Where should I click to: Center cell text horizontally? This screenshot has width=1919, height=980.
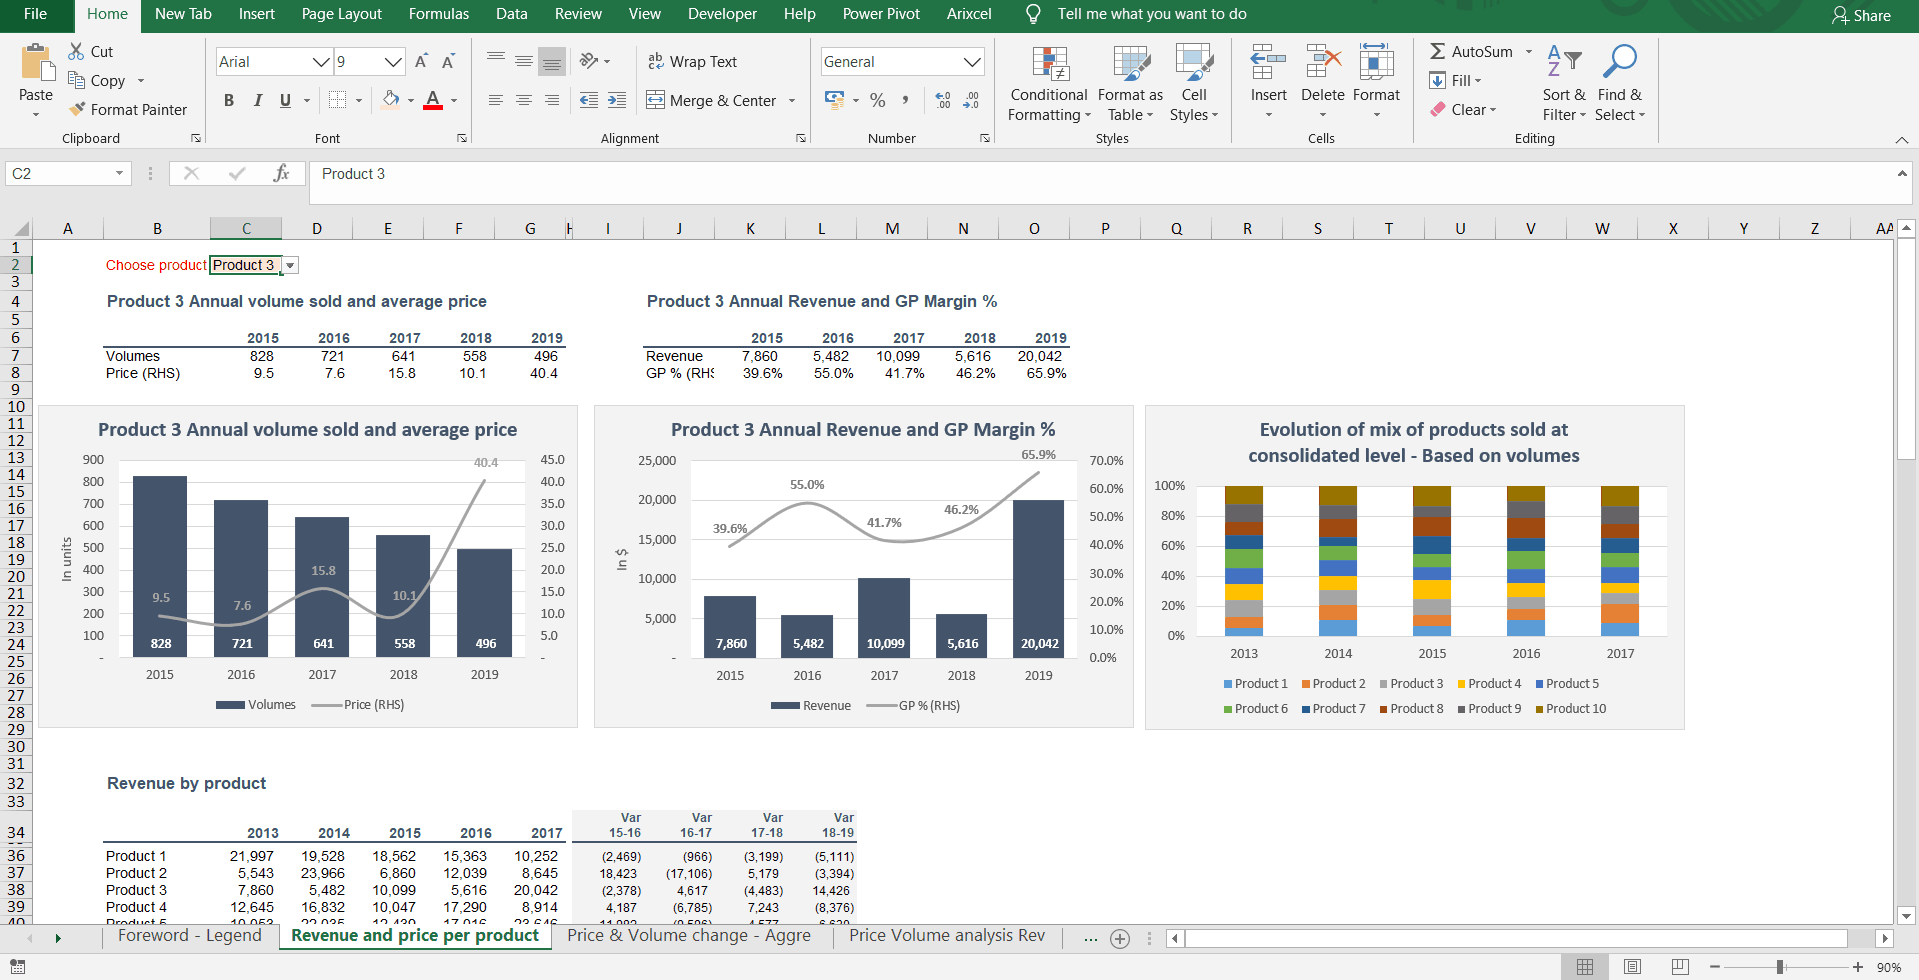pos(524,100)
